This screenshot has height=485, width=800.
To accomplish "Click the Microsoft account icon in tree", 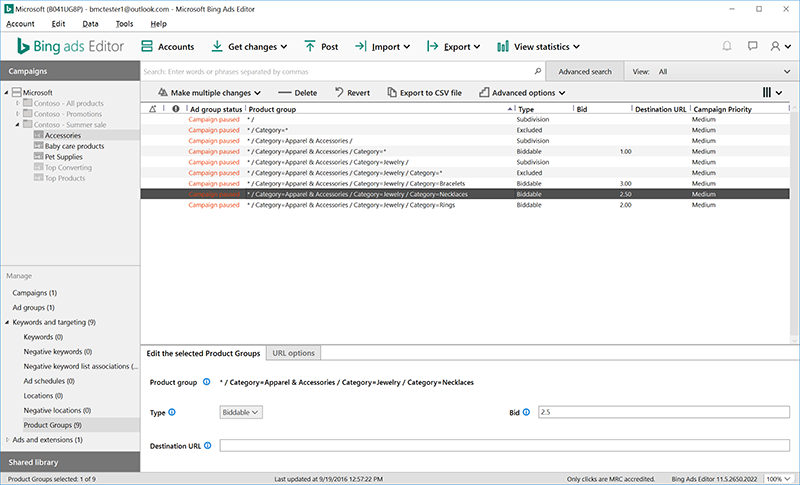I will tap(16, 92).
